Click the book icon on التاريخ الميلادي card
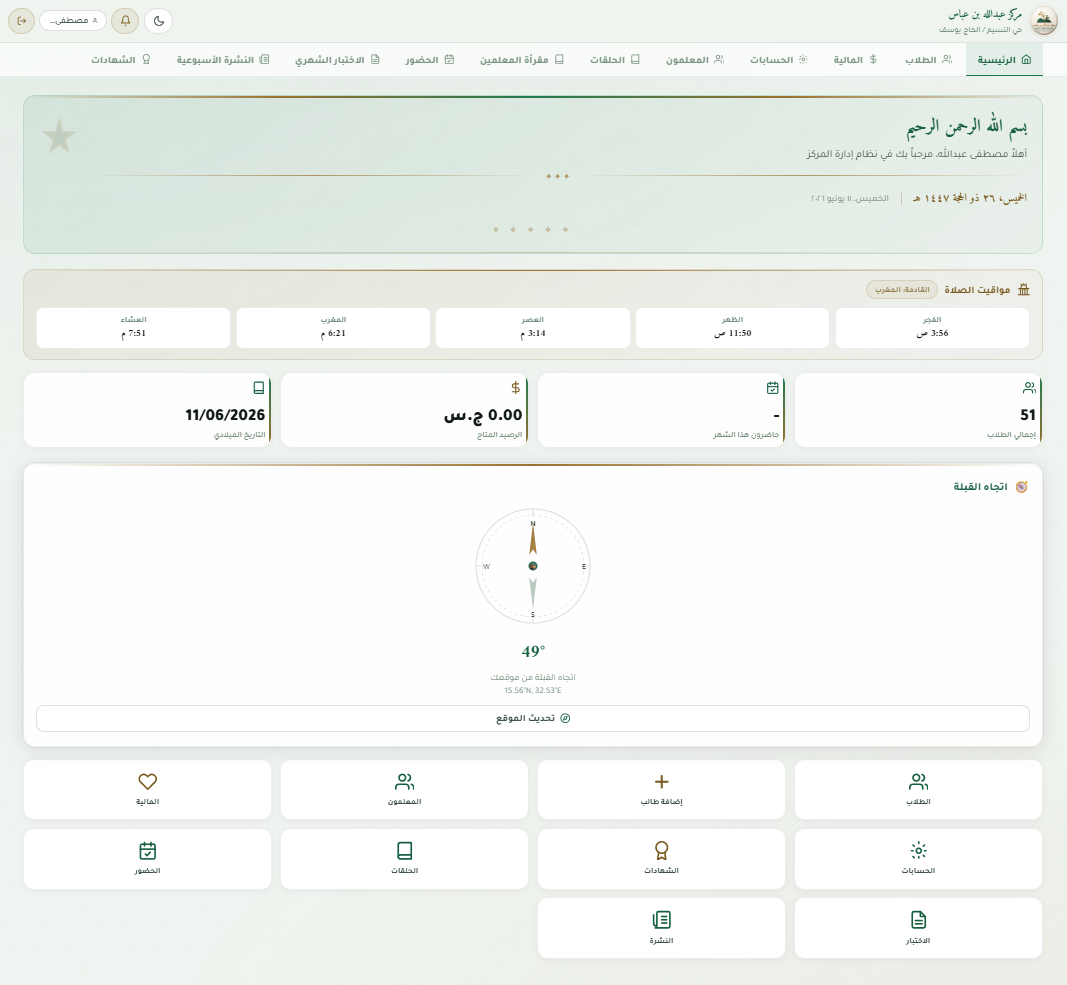 coord(259,388)
